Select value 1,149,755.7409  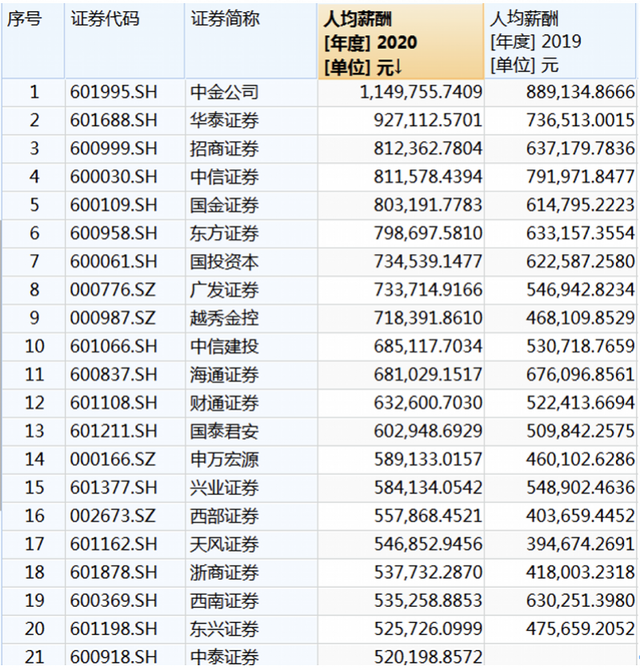401,92
